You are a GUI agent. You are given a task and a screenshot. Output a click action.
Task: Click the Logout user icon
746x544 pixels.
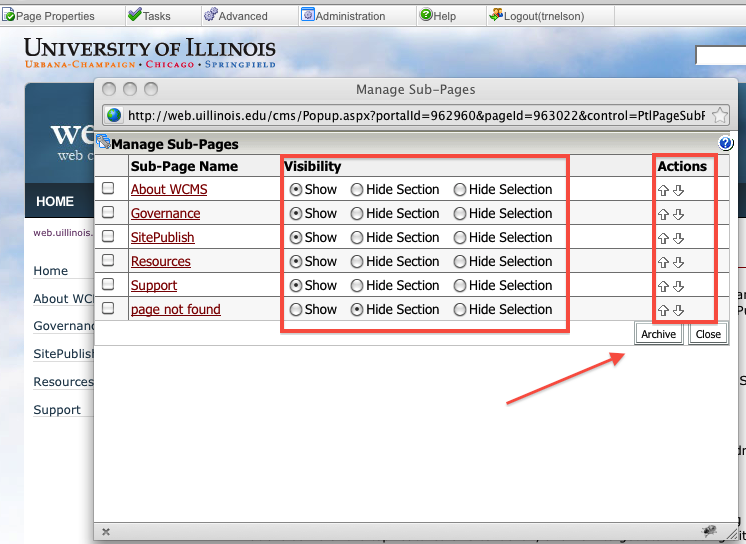pyautogui.click(x=496, y=15)
